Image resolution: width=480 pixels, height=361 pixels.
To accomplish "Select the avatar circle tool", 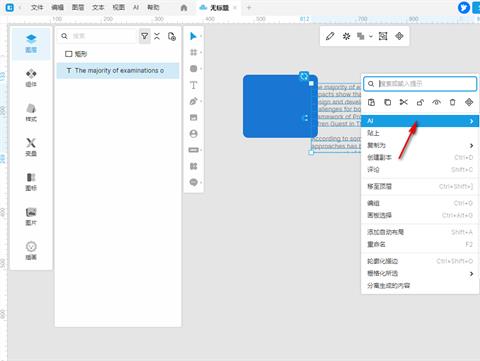I will point(193,134).
